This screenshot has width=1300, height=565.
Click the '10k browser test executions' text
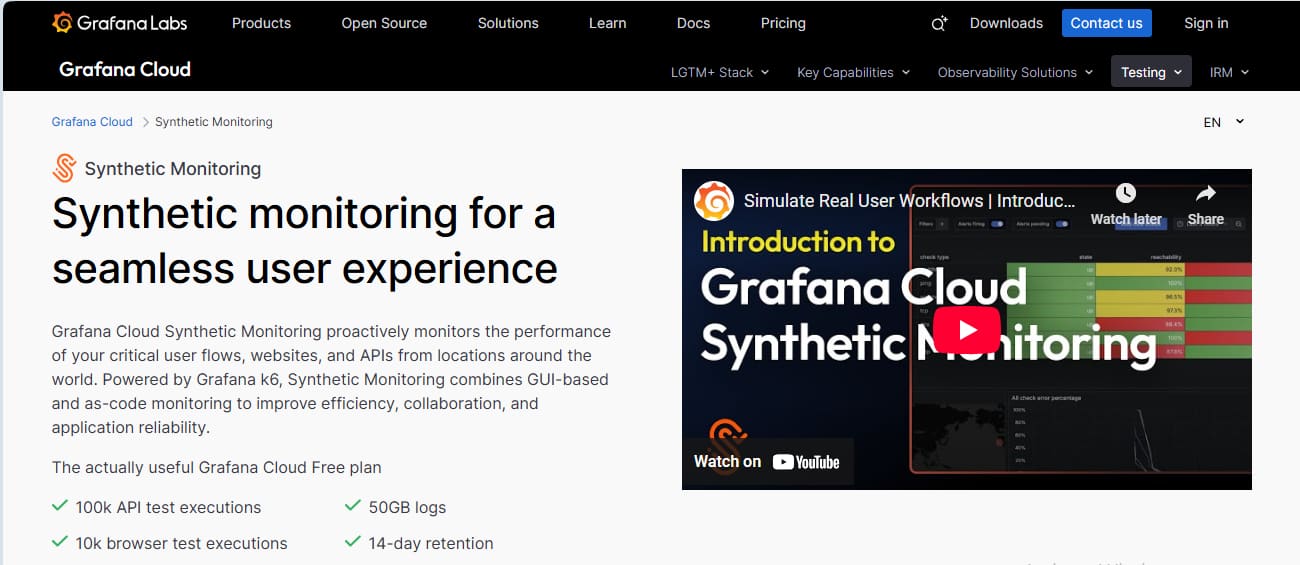click(181, 543)
